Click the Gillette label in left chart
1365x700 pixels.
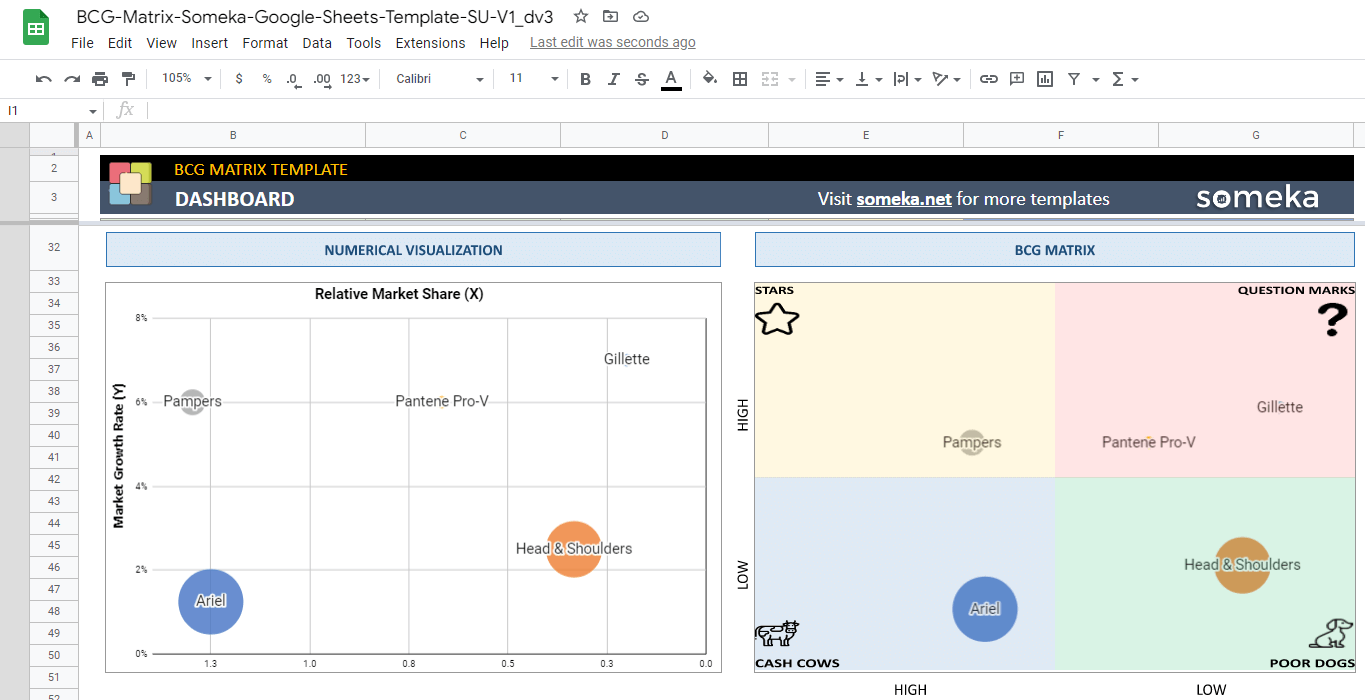[627, 359]
